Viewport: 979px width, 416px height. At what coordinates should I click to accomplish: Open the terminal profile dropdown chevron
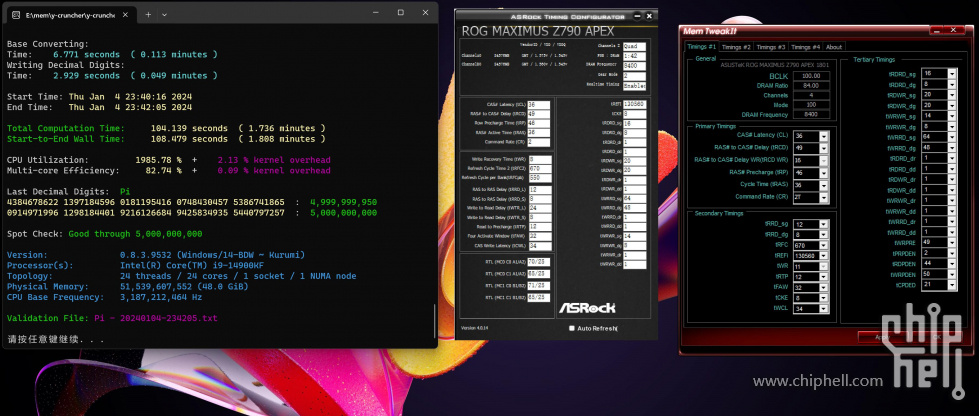pos(164,14)
